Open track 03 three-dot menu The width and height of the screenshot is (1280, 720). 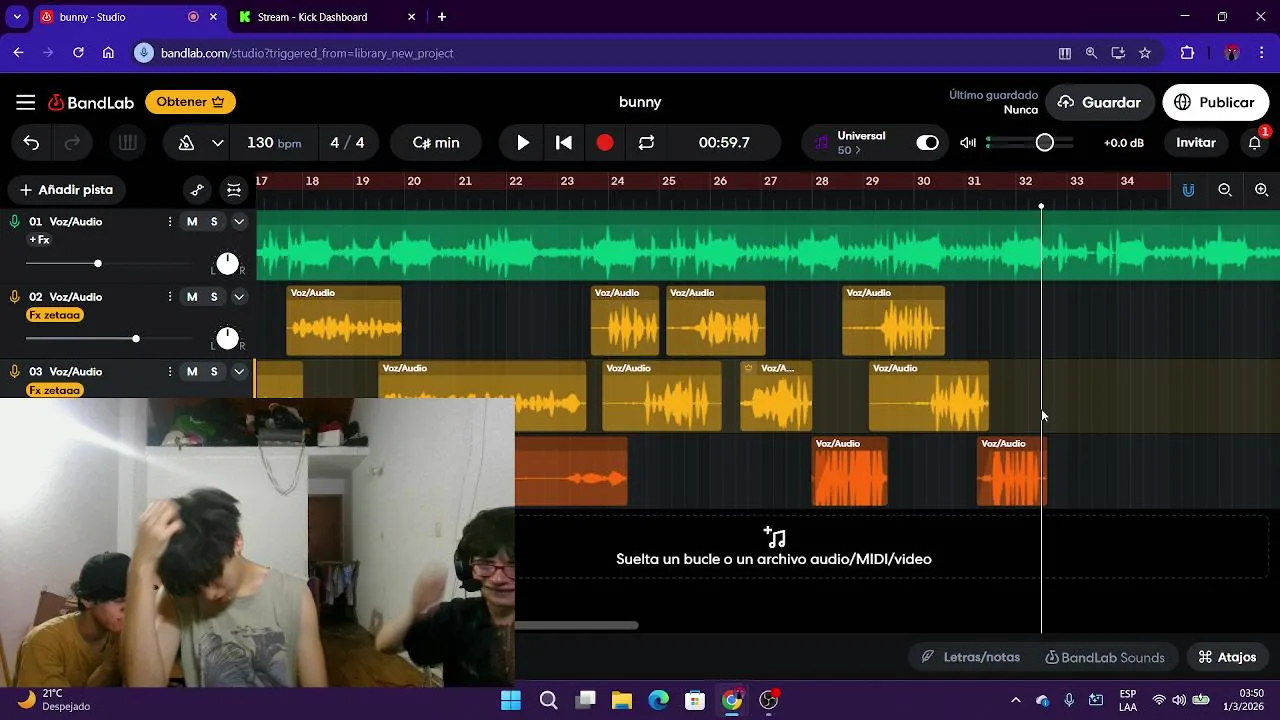(x=169, y=372)
